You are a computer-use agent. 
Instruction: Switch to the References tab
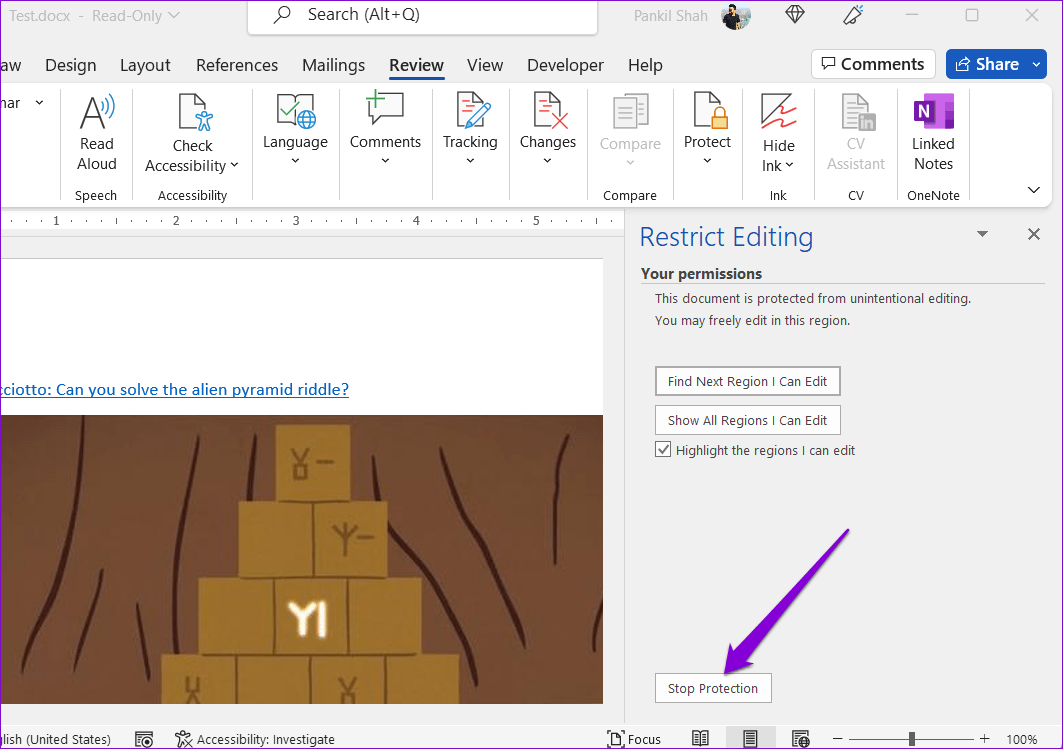point(237,65)
